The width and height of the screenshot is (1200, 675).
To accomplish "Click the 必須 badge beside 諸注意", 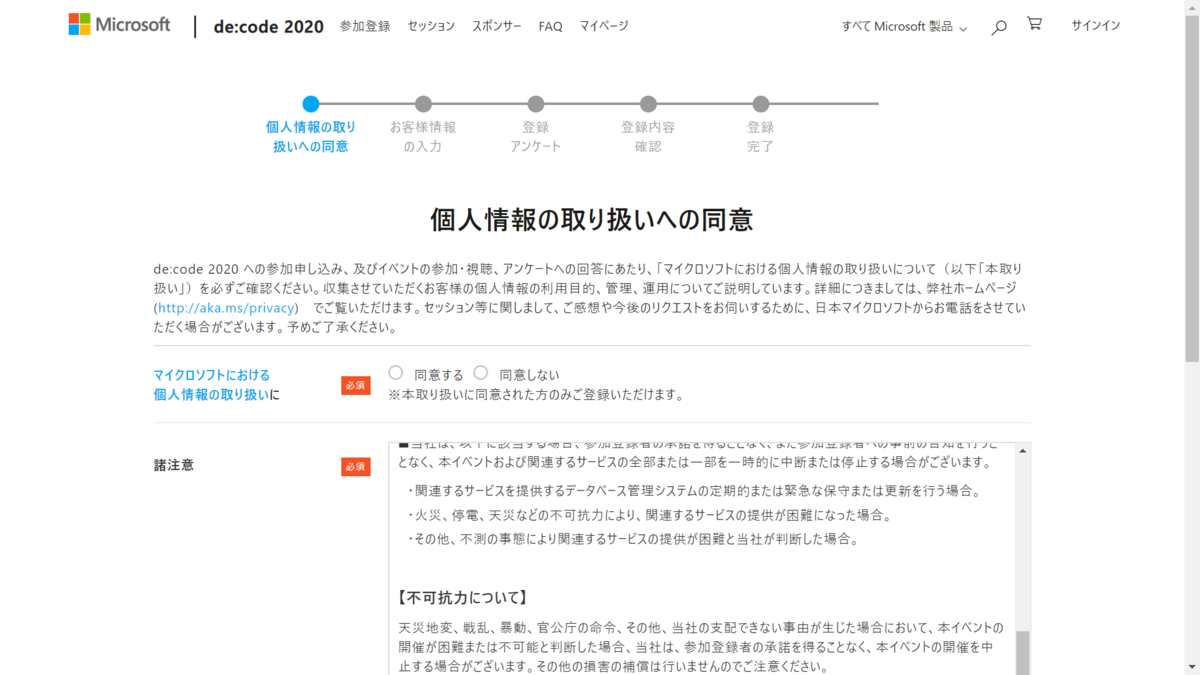I will [356, 466].
